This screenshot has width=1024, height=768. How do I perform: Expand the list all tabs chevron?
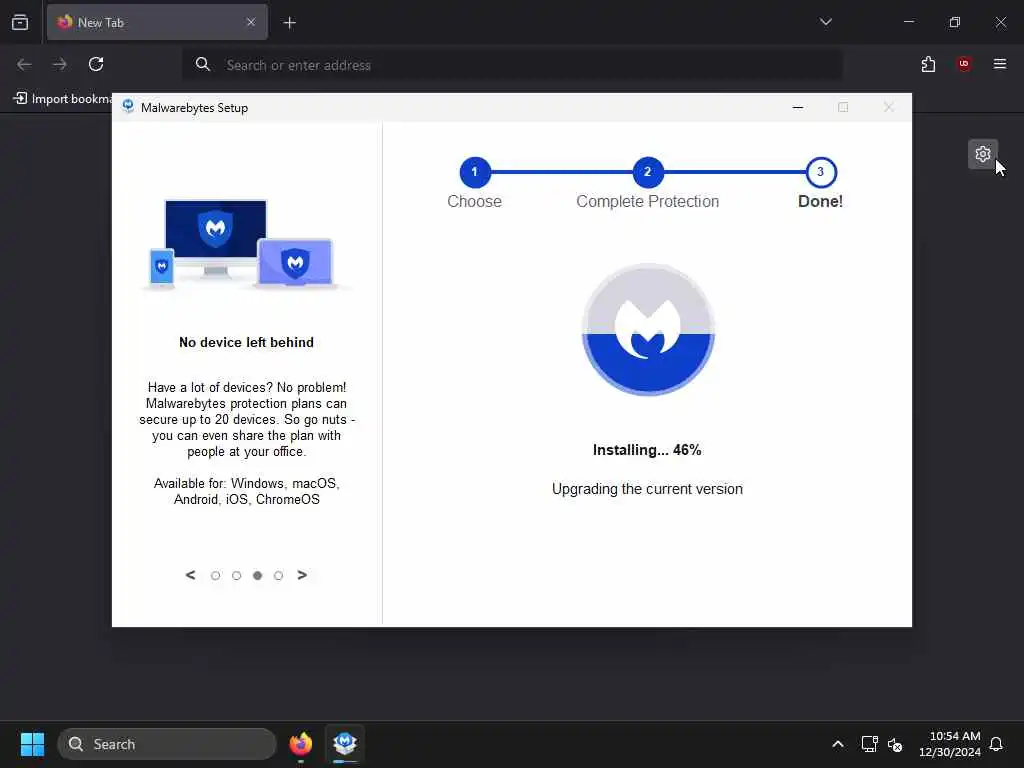(x=825, y=22)
